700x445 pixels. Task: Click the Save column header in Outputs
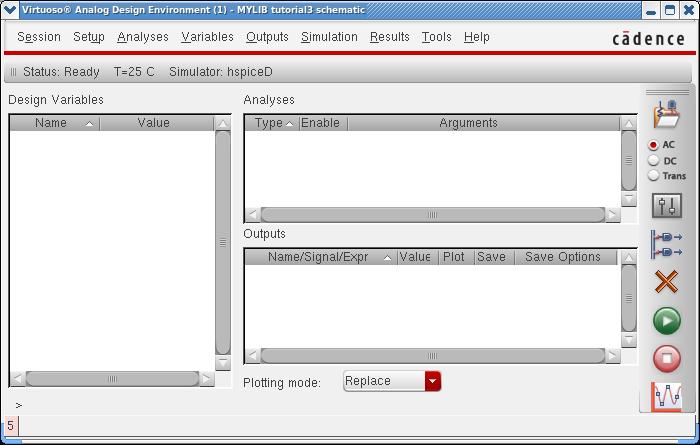pyautogui.click(x=494, y=257)
